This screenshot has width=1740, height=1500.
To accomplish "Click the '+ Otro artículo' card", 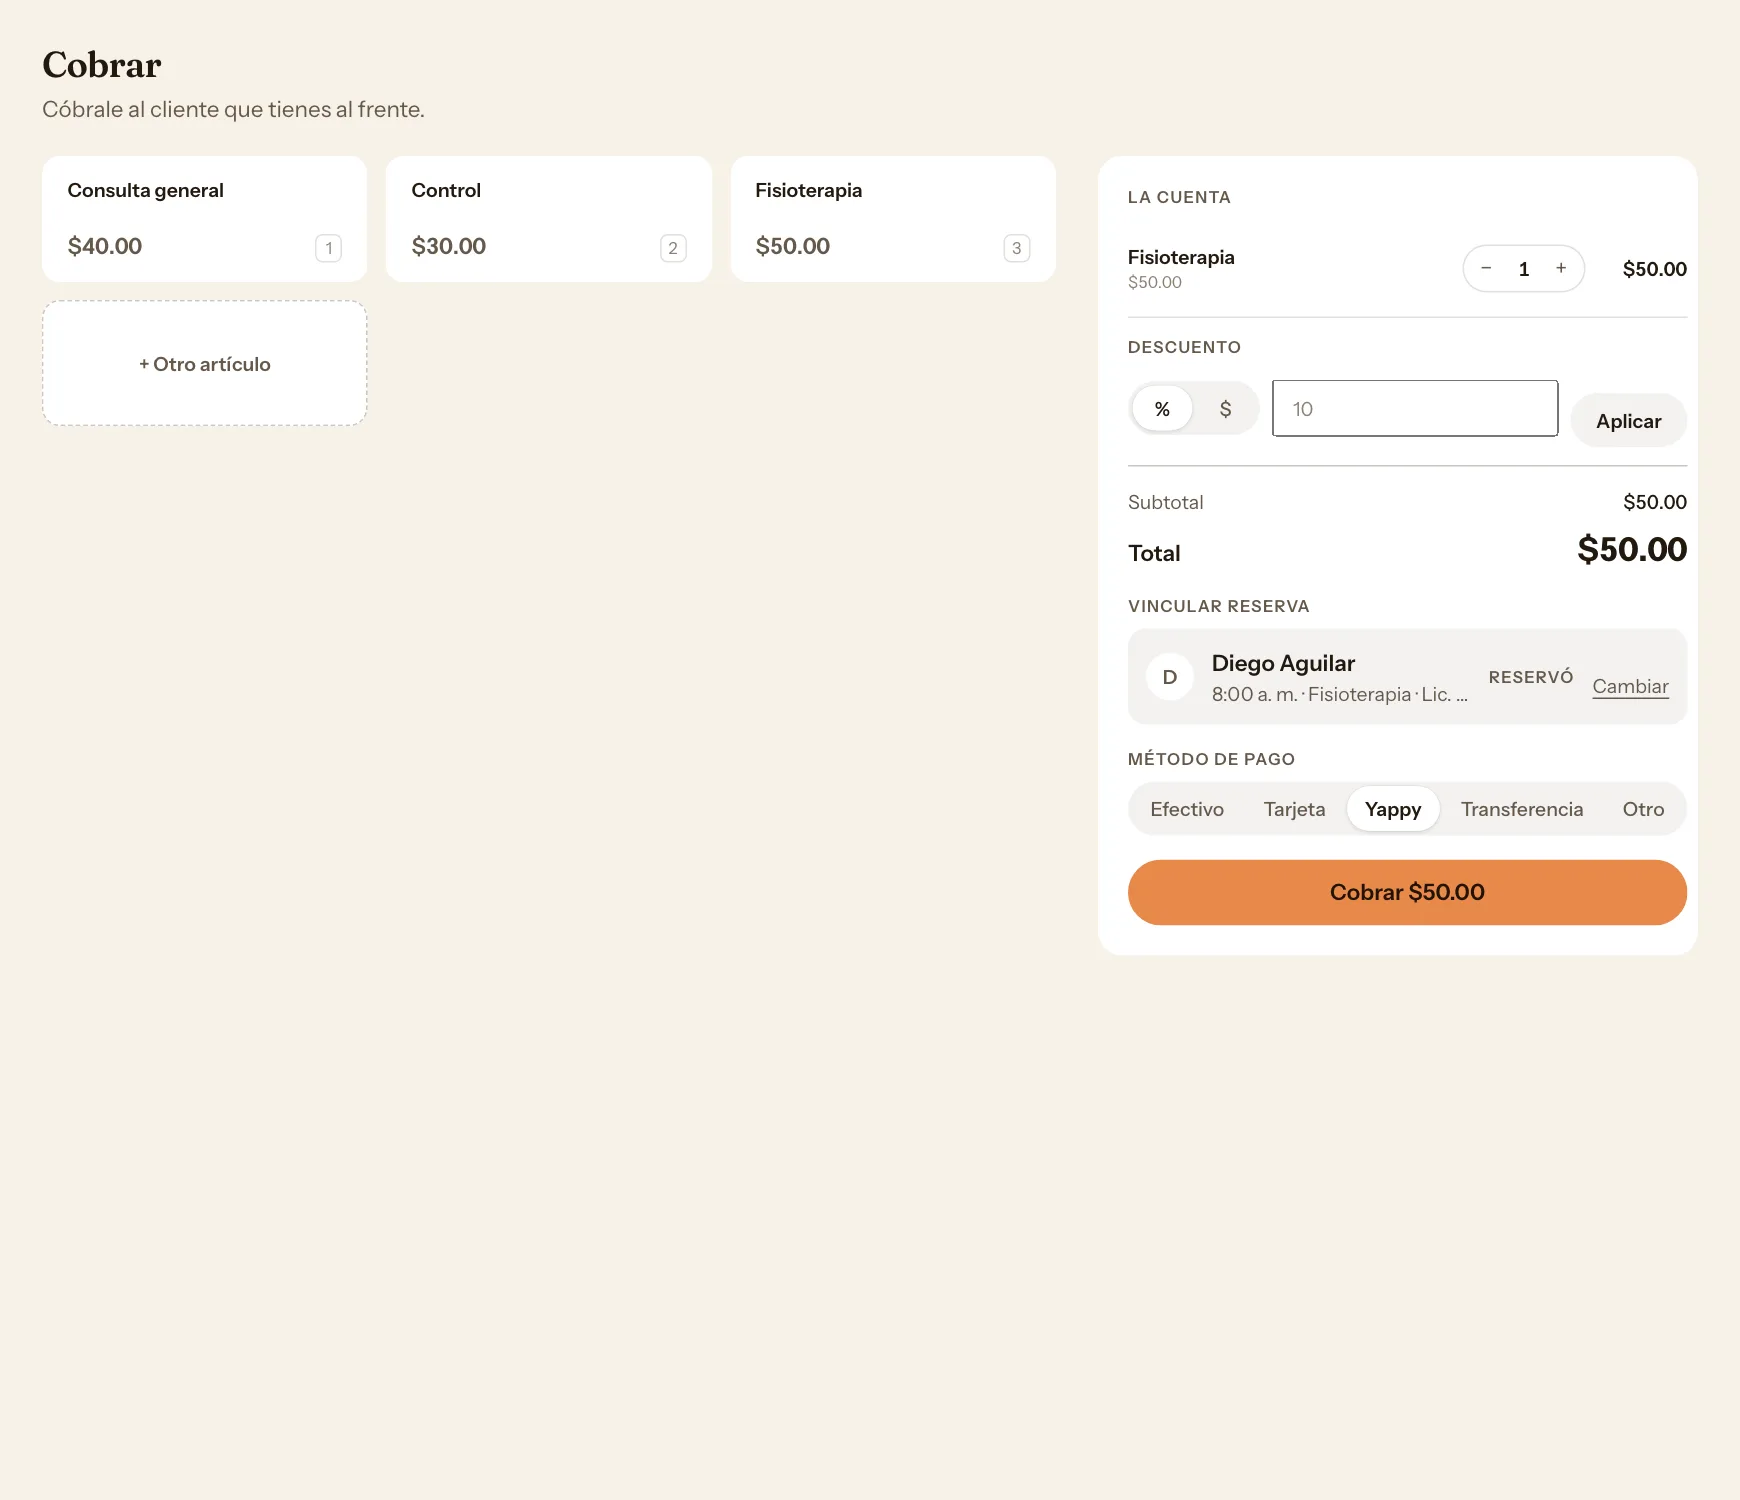I will coord(204,363).
